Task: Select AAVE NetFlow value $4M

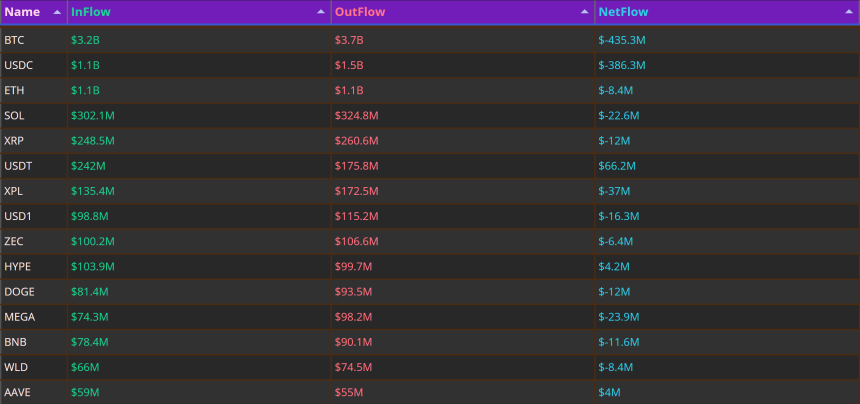Action: (x=609, y=392)
